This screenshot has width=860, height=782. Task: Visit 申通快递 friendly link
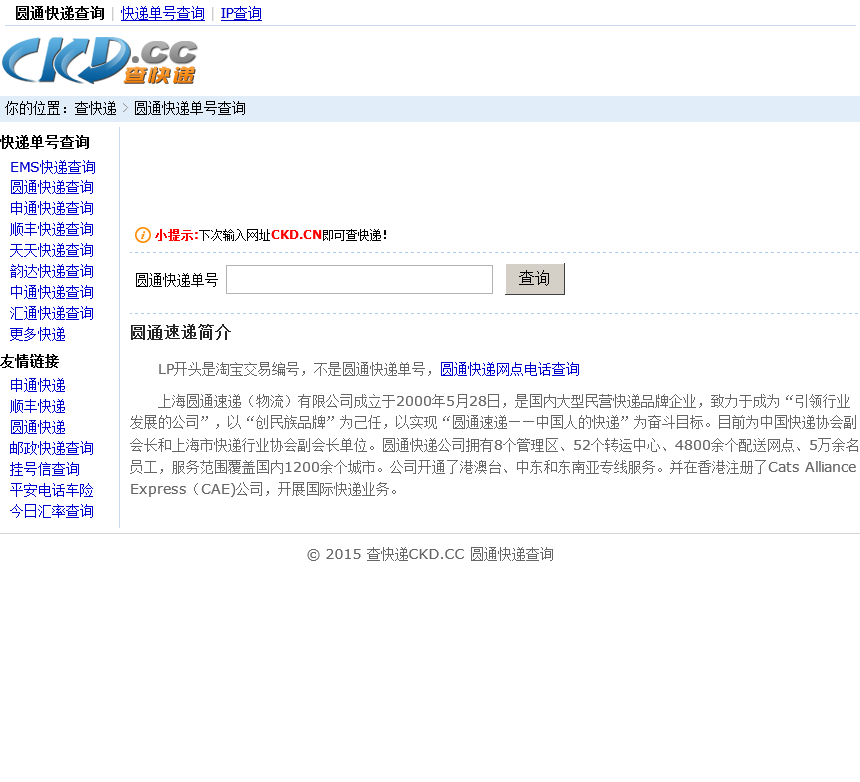(x=38, y=386)
